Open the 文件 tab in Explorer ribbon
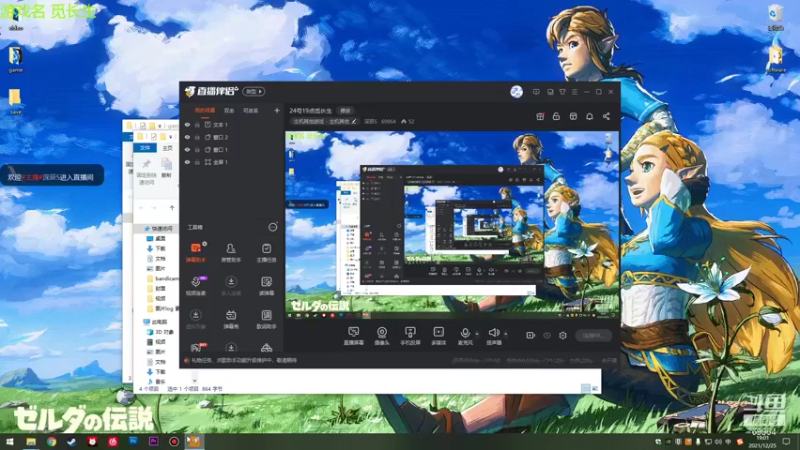This screenshot has width=800, height=450. coord(145,148)
